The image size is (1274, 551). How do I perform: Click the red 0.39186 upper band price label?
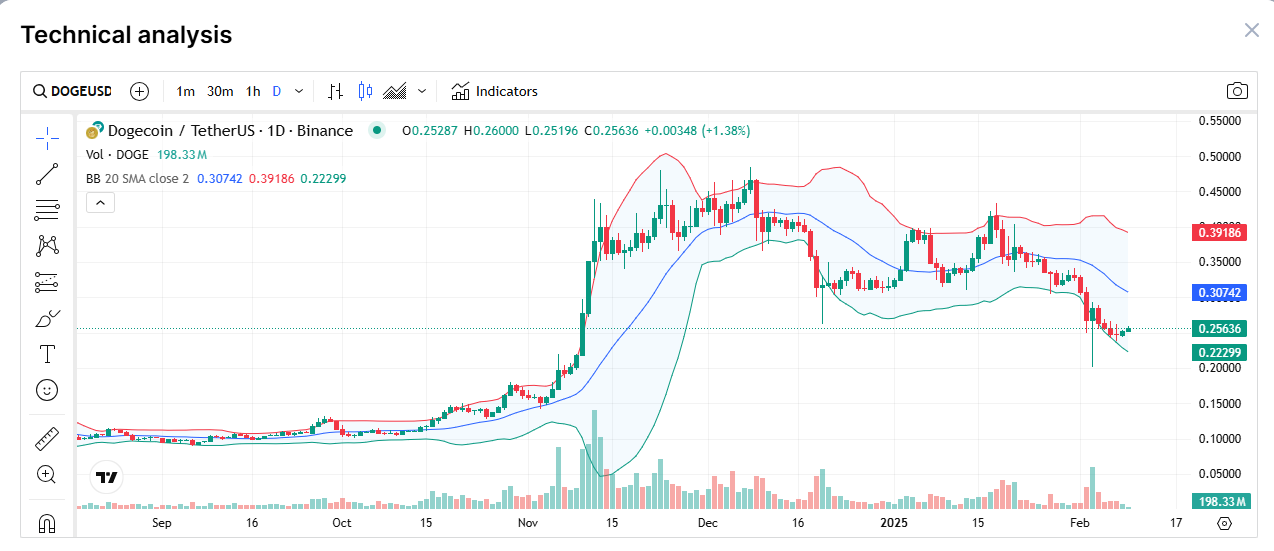click(x=1218, y=232)
